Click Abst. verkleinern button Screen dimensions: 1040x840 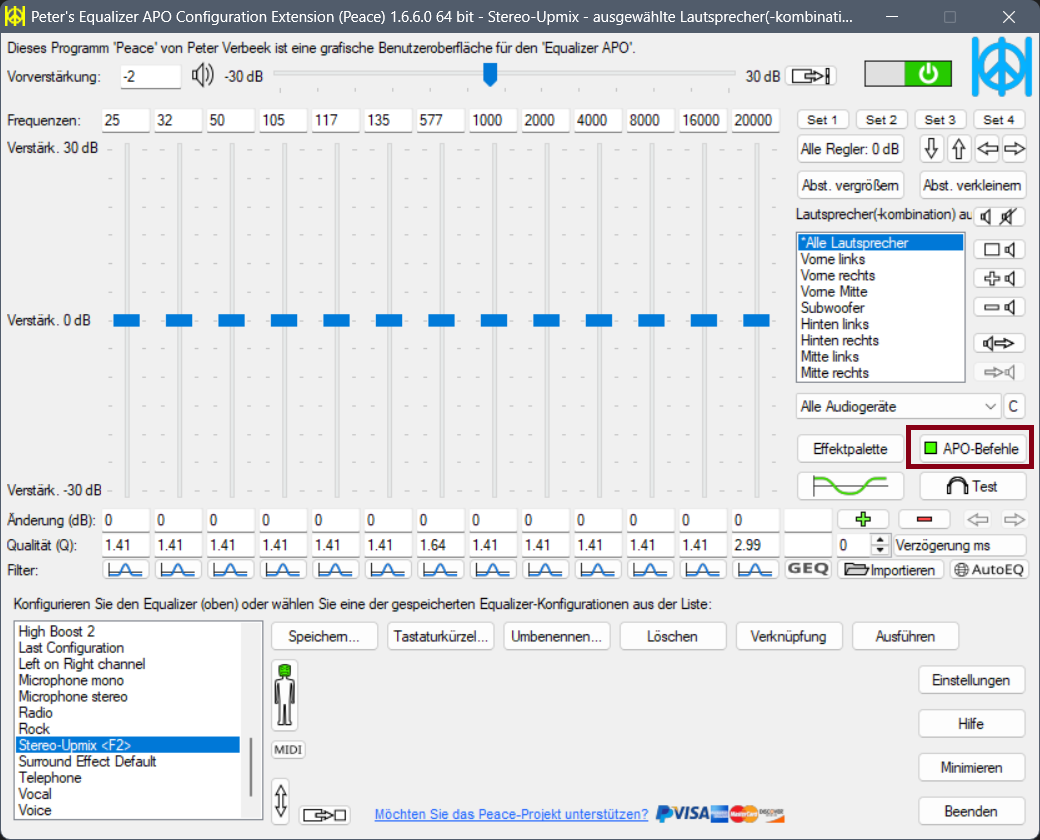pos(972,185)
